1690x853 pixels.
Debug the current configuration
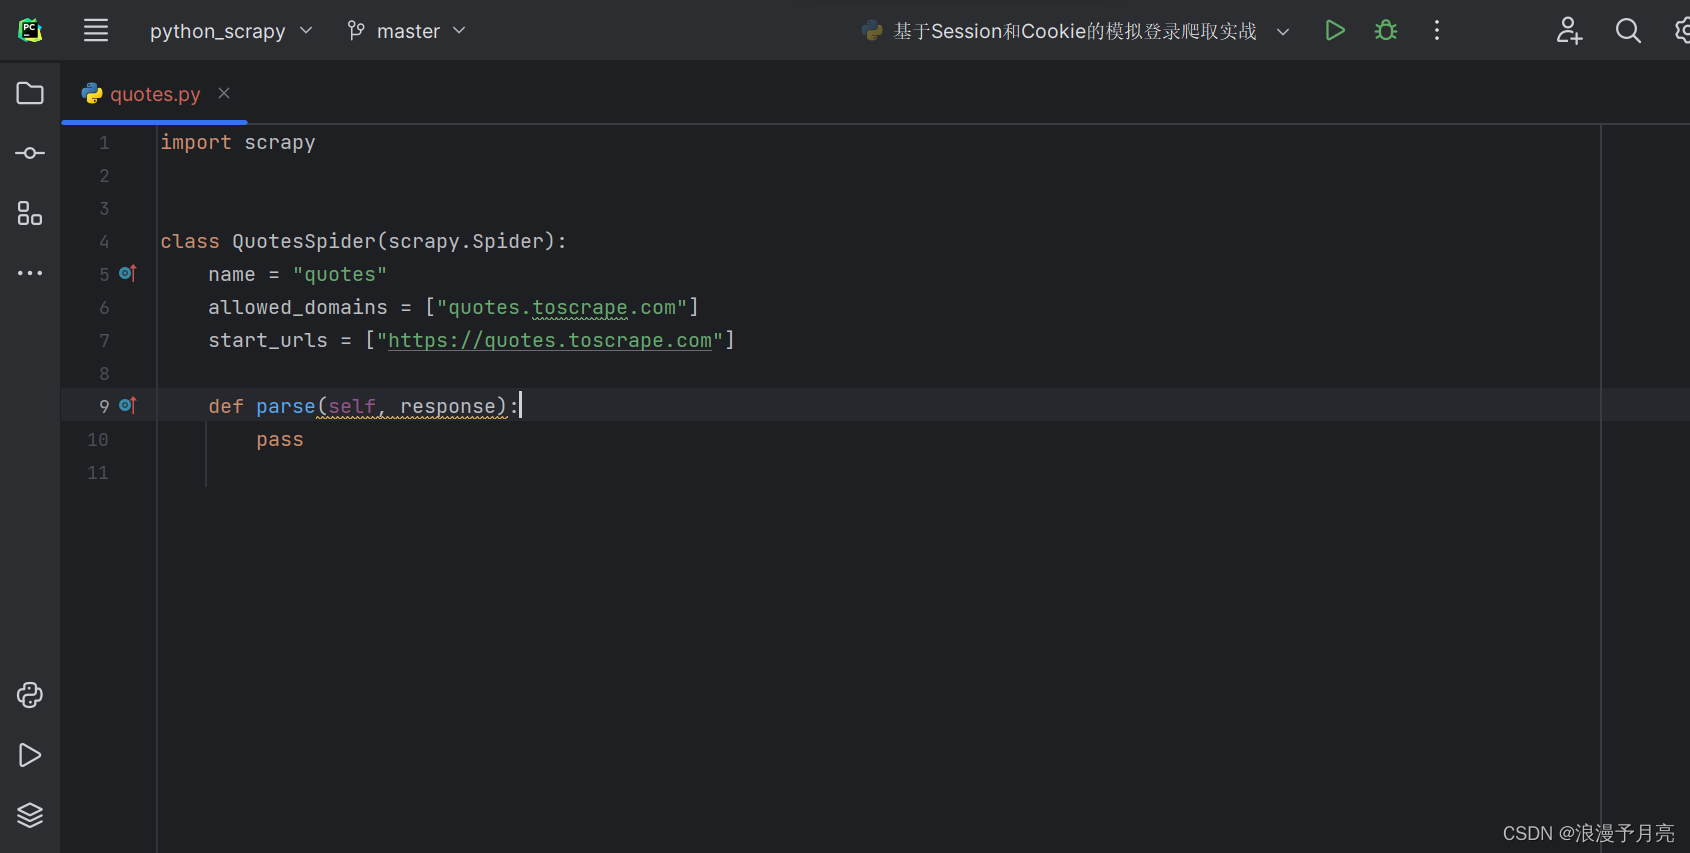pyautogui.click(x=1386, y=31)
